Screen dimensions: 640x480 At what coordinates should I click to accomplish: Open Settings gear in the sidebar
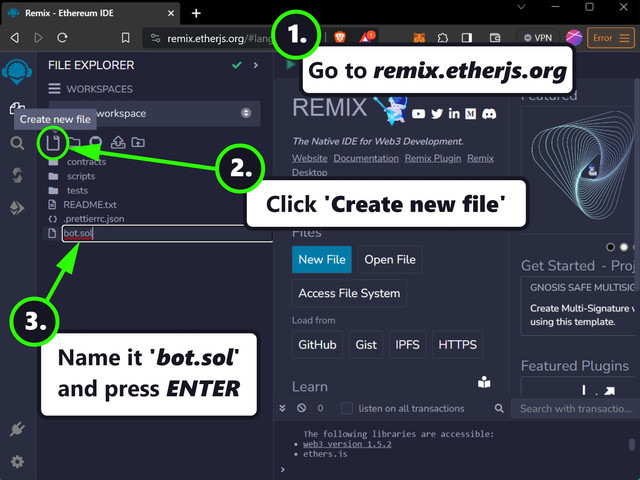click(x=17, y=462)
